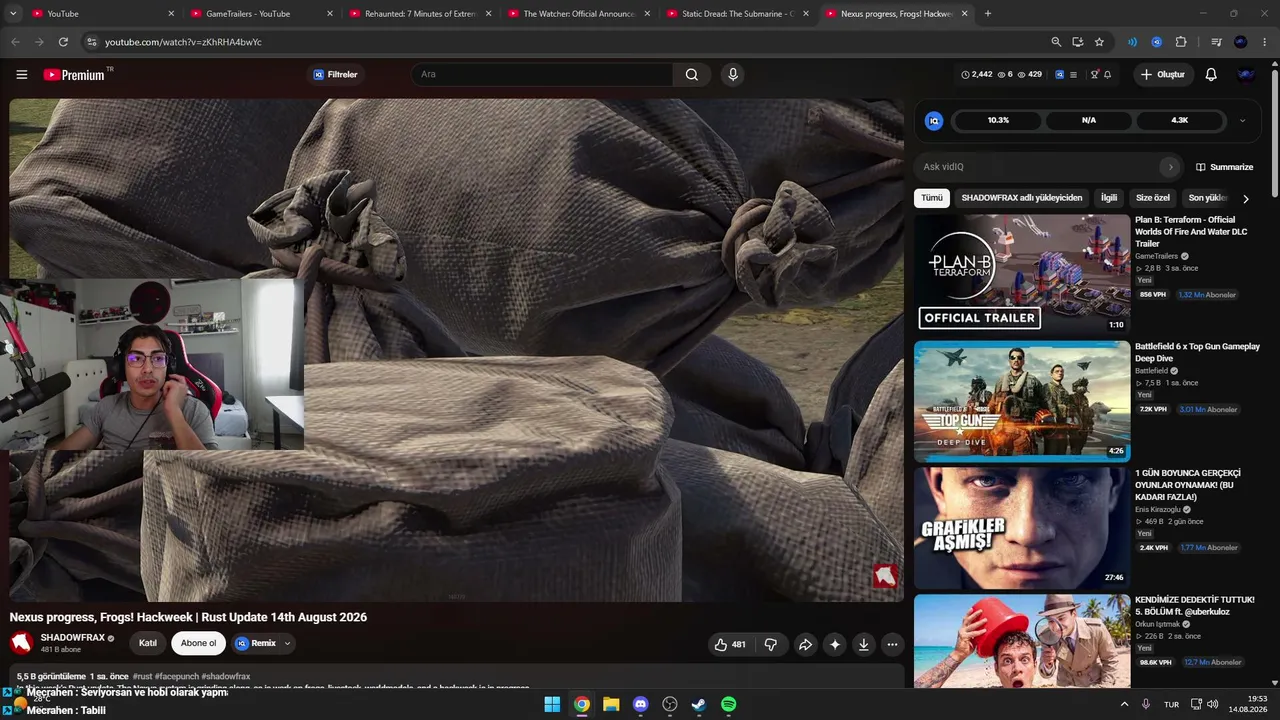Open more actions three-dot menu

pyautogui.click(x=893, y=645)
